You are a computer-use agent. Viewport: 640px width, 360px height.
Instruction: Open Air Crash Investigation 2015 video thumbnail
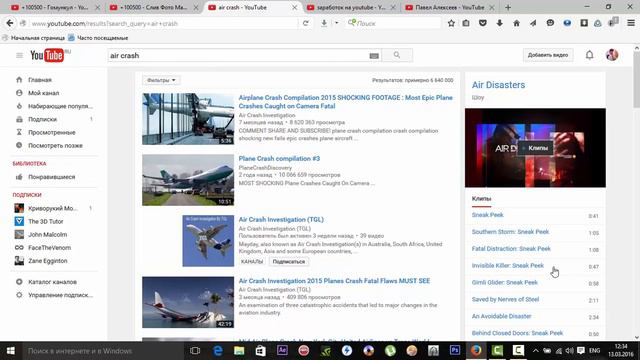pos(188,302)
